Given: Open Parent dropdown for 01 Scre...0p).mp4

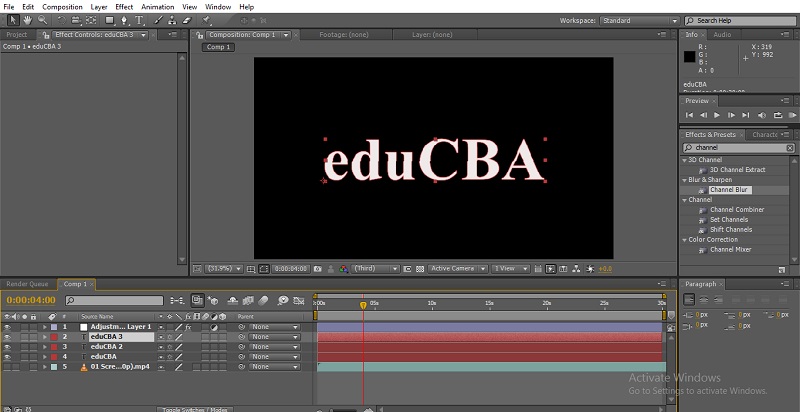Looking at the screenshot, I should point(274,367).
